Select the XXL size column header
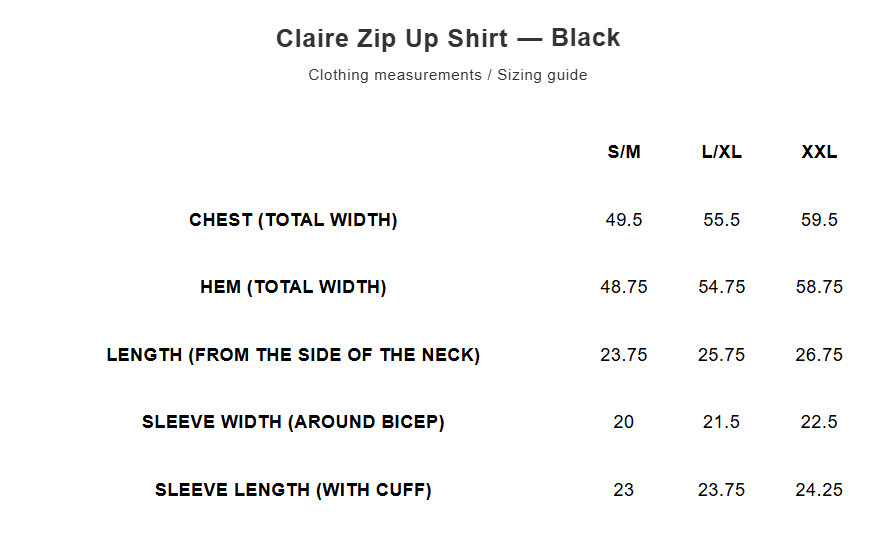This screenshot has height=555, width=889. click(819, 152)
